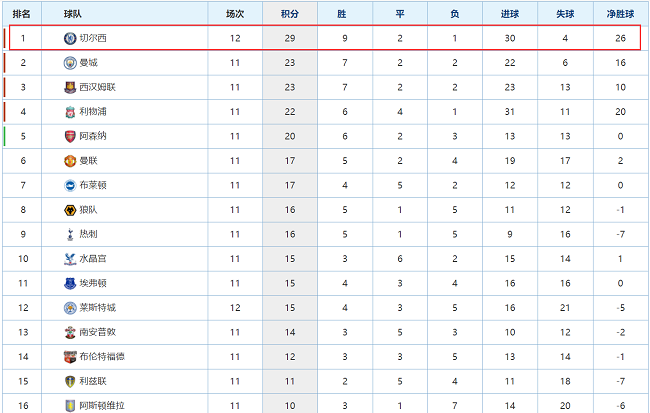Click the Crystal Palace (水晶宫) crest

coord(70,259)
